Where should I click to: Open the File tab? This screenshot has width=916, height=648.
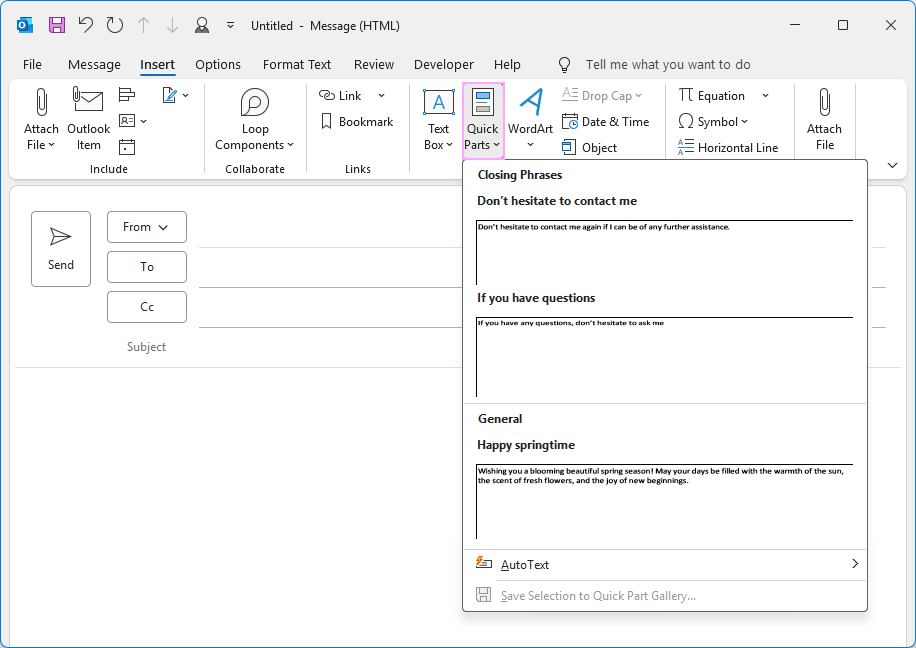click(32, 64)
